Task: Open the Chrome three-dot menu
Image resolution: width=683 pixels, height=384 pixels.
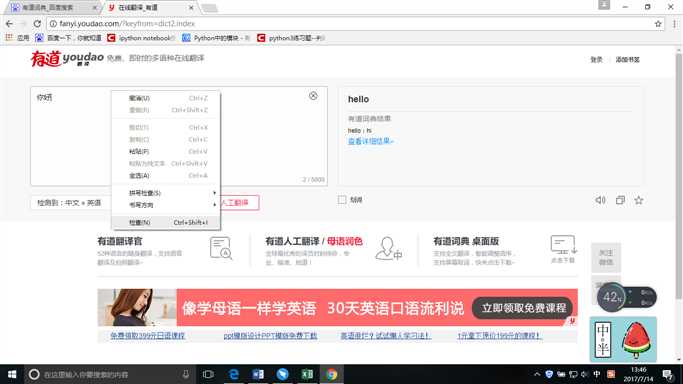Action: pyautogui.click(x=675, y=24)
